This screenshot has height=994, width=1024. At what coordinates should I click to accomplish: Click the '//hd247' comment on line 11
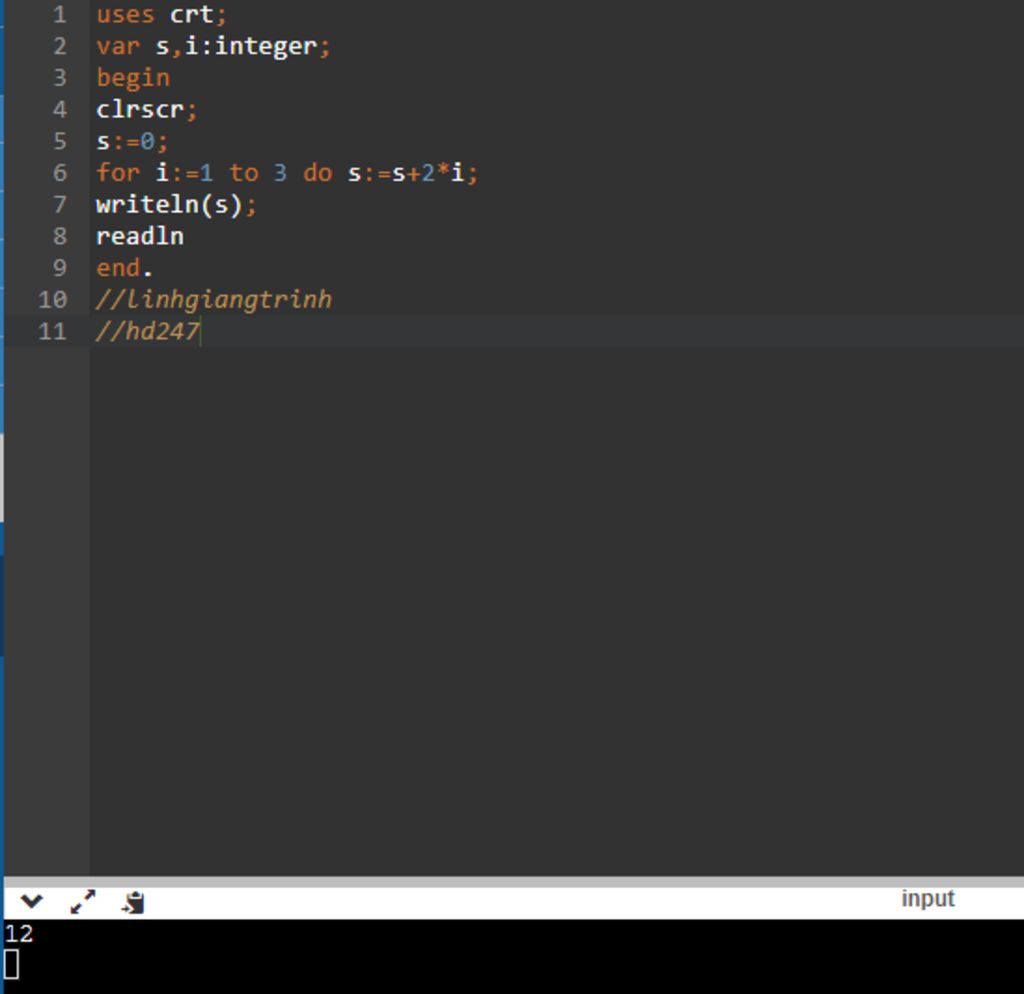pyautogui.click(x=148, y=332)
